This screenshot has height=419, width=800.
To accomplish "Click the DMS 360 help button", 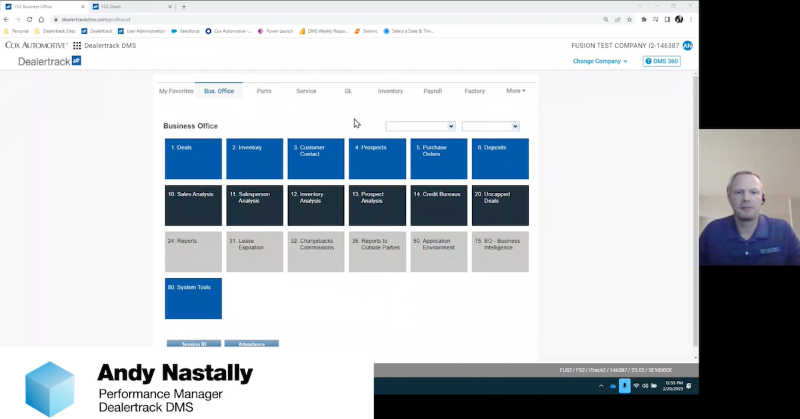I will pyautogui.click(x=661, y=61).
